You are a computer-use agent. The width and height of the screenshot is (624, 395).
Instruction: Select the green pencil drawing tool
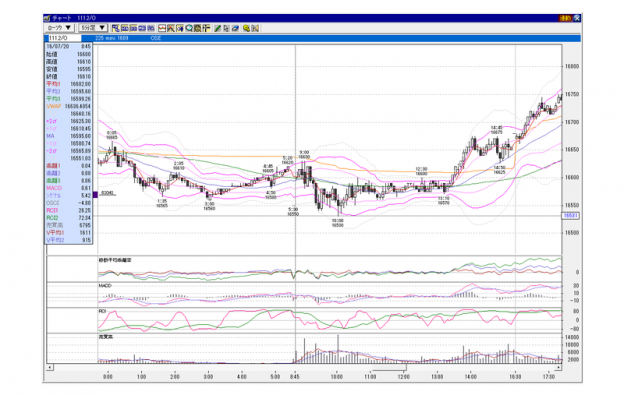tap(217, 28)
